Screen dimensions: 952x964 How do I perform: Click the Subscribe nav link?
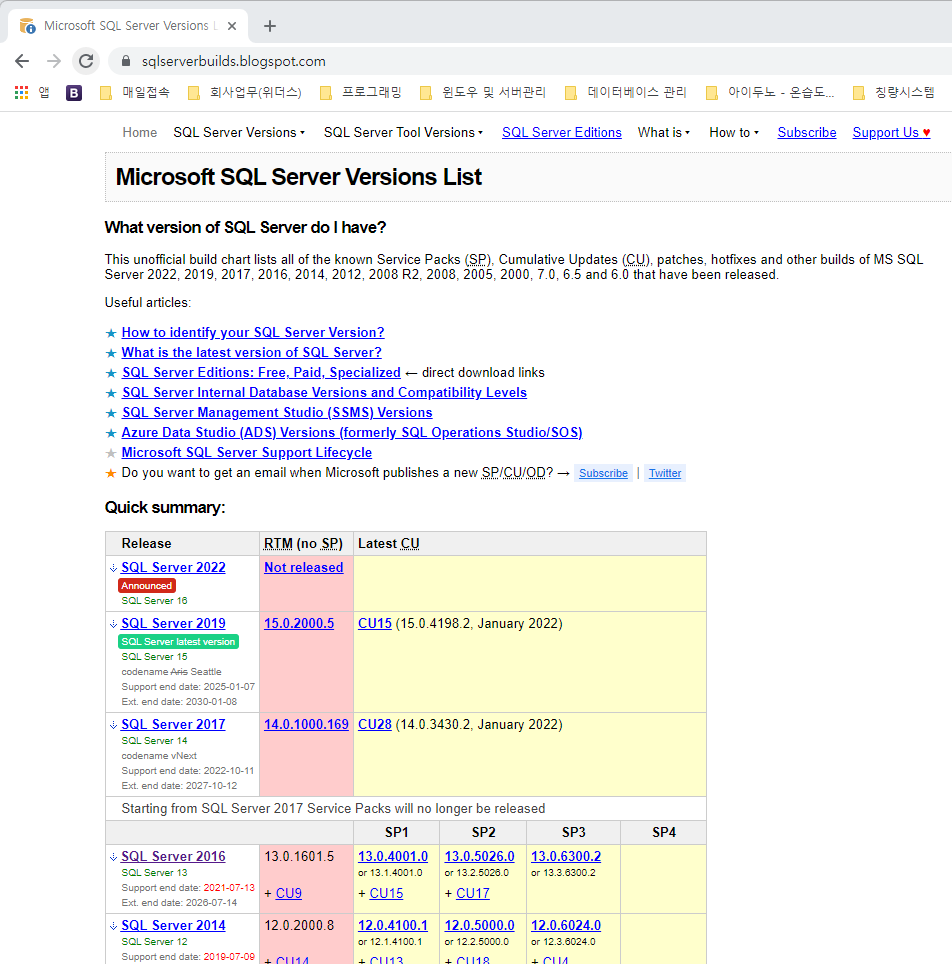pos(807,132)
